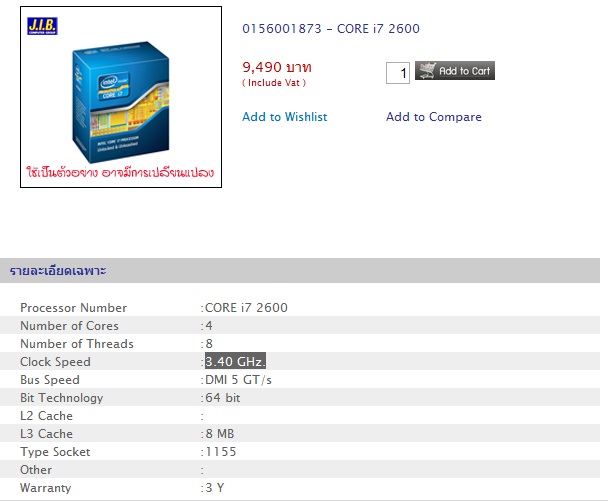Viewport: 608px width, 501px height.
Task: Select the Warranty value 3 Y
Action: 214,488
